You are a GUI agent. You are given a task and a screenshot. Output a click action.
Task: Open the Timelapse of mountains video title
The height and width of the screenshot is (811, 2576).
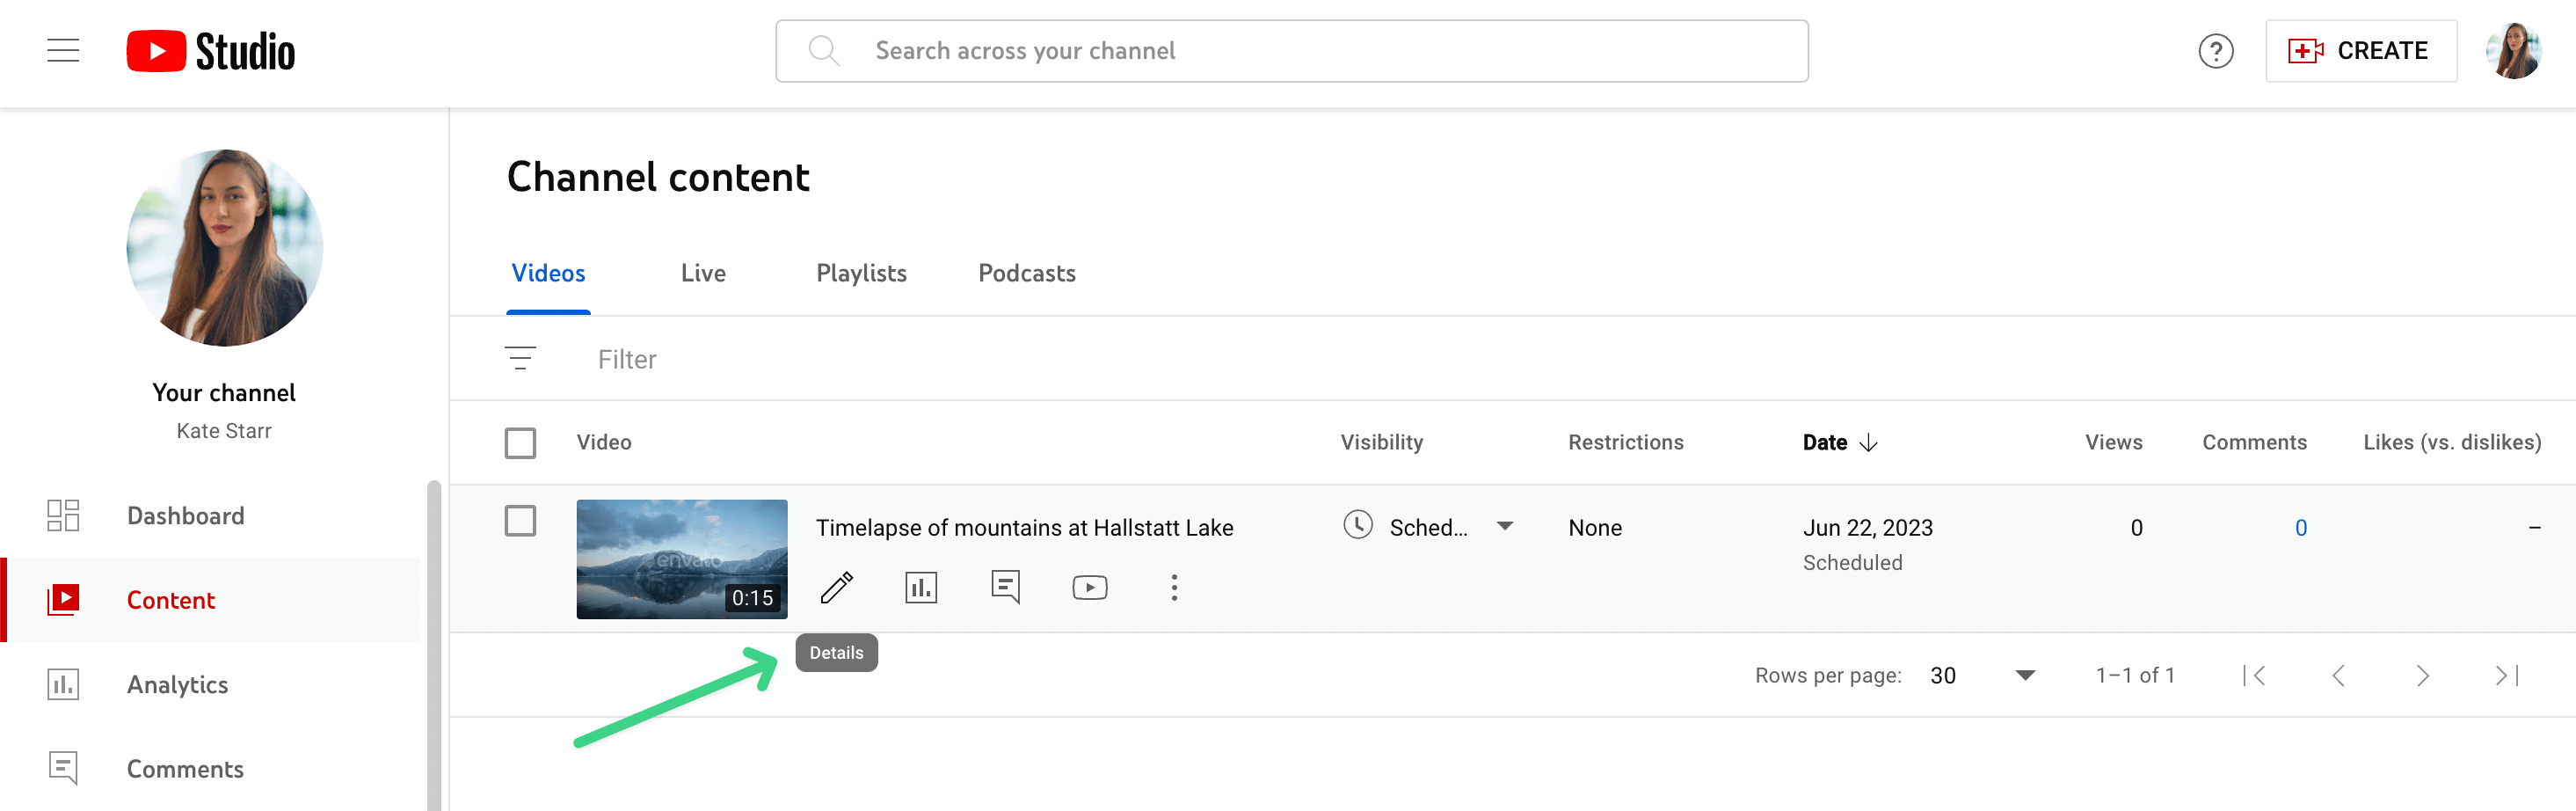pyautogui.click(x=1024, y=528)
